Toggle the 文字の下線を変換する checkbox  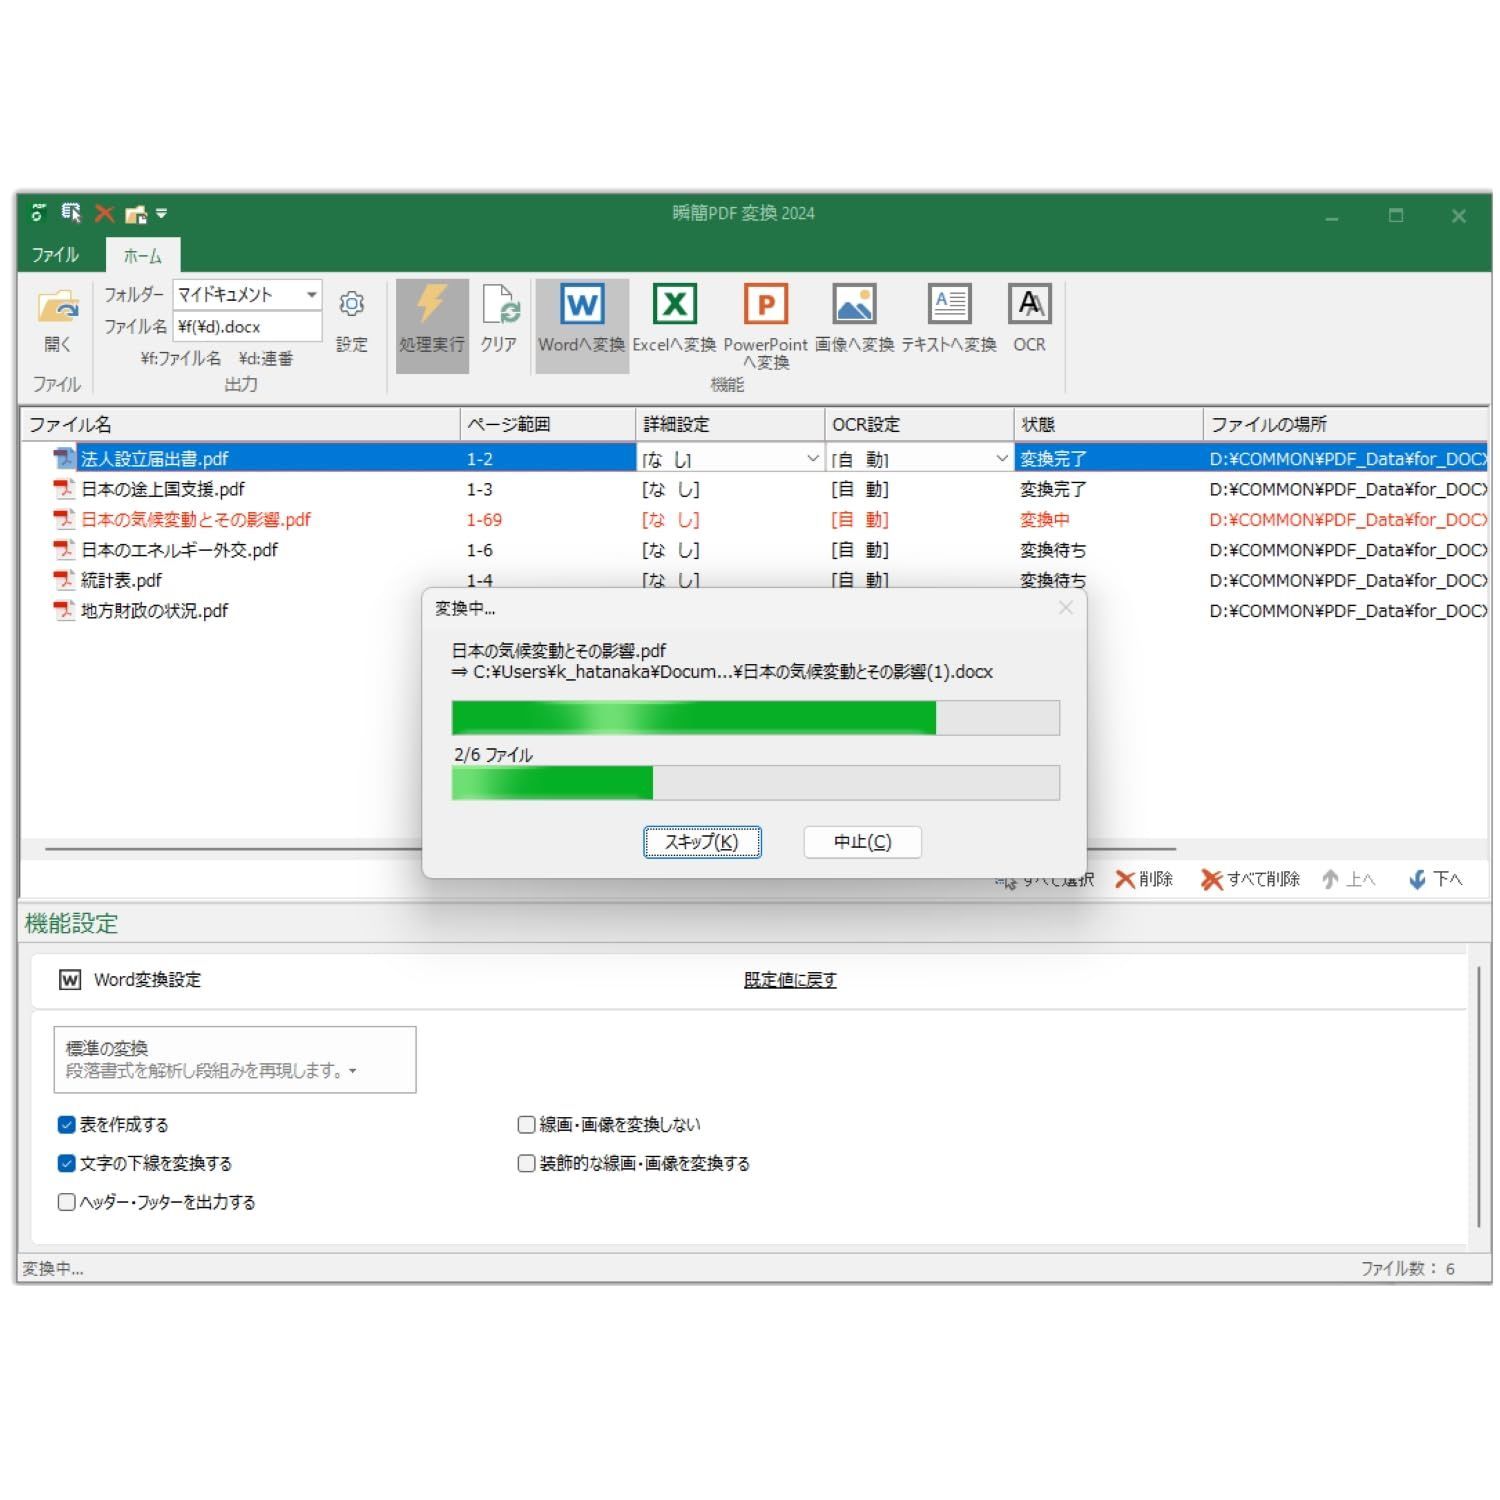tap(67, 1163)
